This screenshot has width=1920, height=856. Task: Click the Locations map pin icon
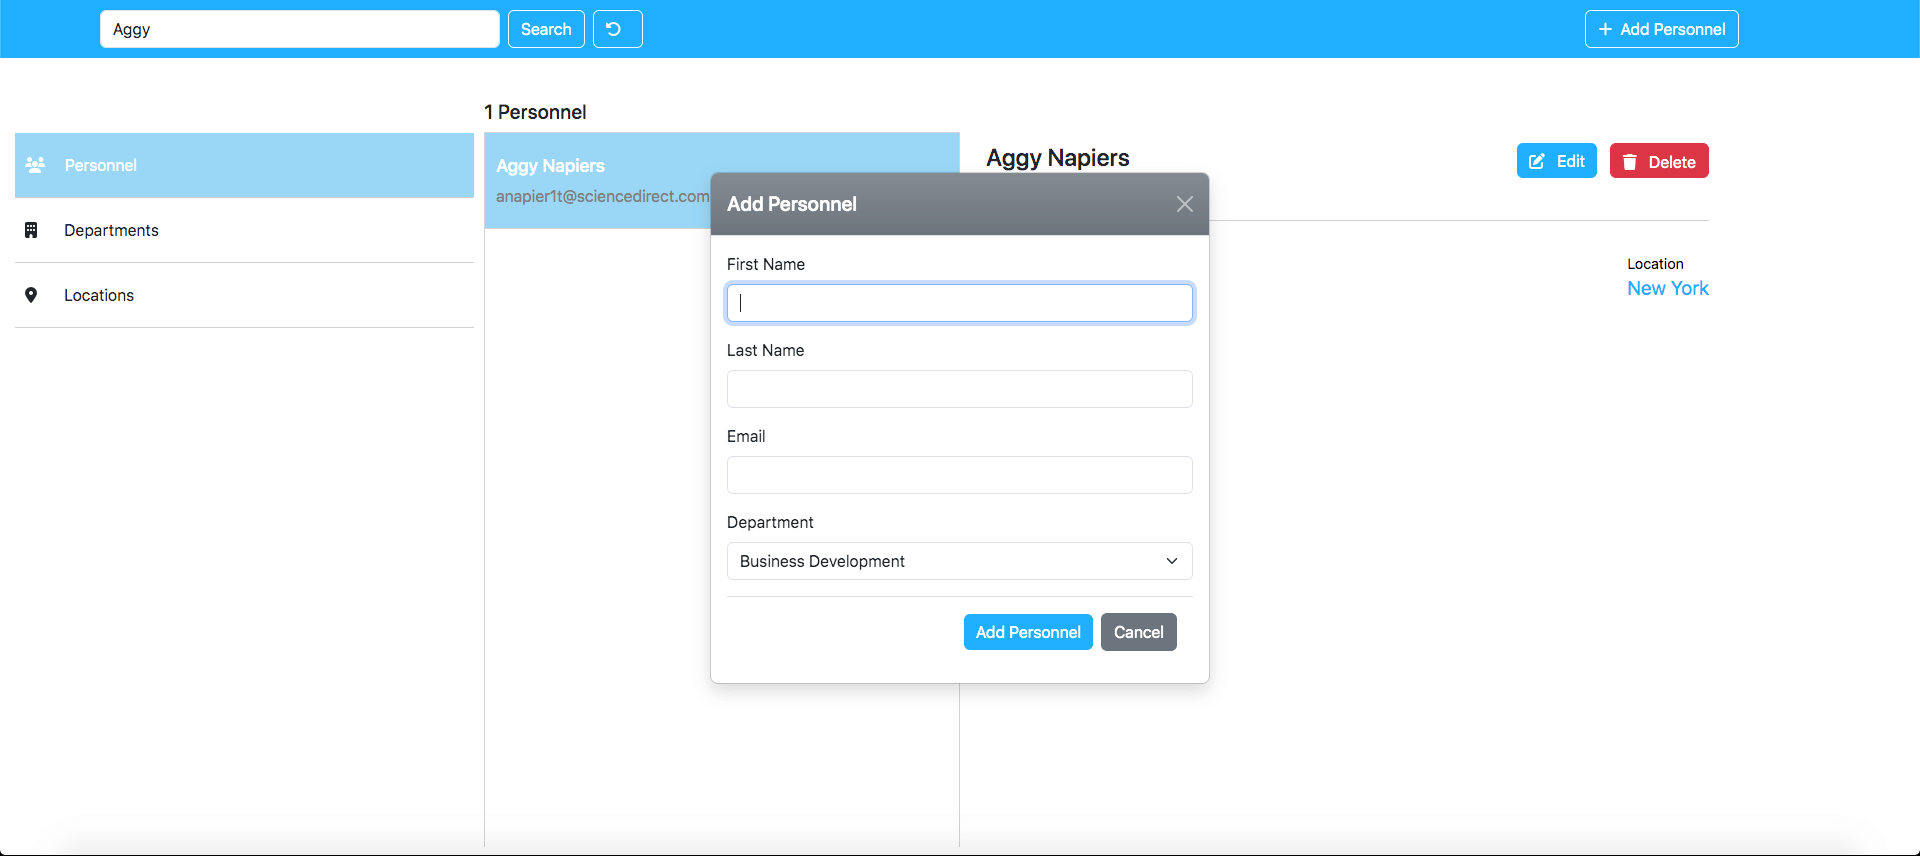coord(31,295)
